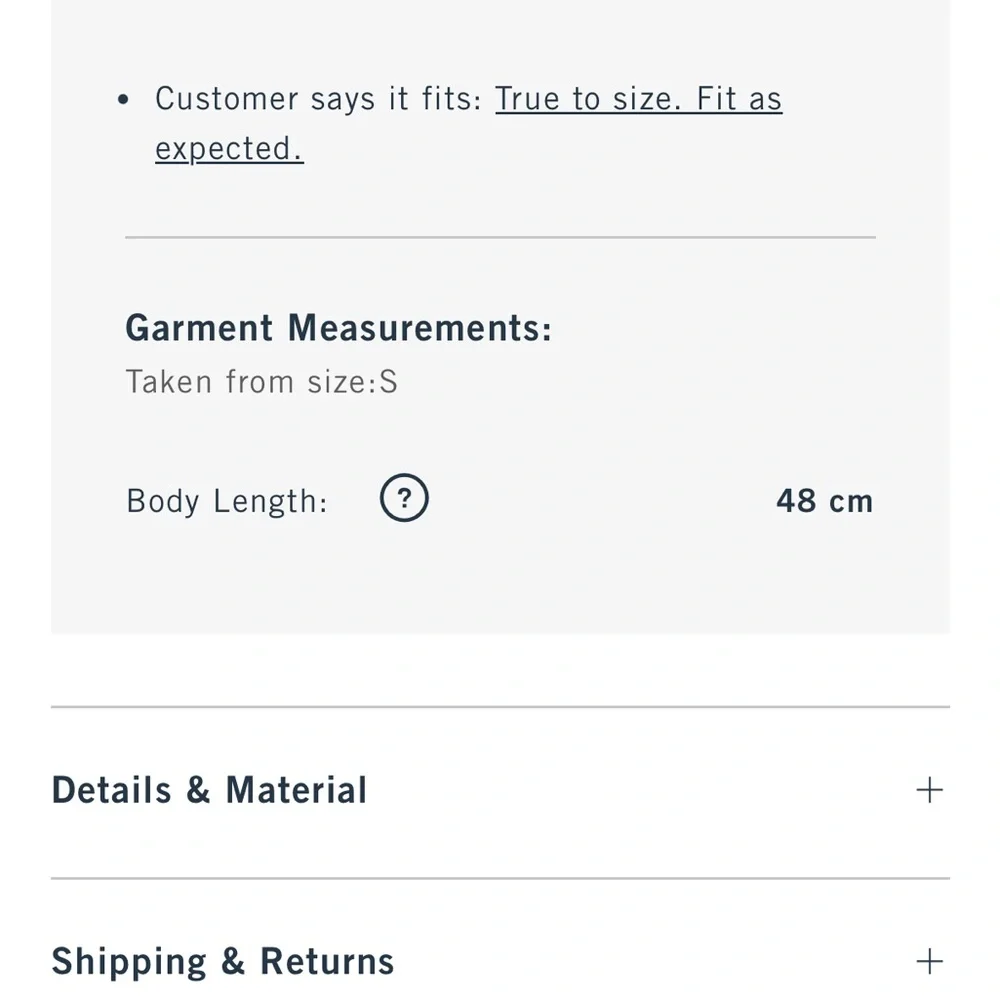The image size is (1000, 1000).
Task: Click the Garment Measurements heading
Action: (x=338, y=328)
